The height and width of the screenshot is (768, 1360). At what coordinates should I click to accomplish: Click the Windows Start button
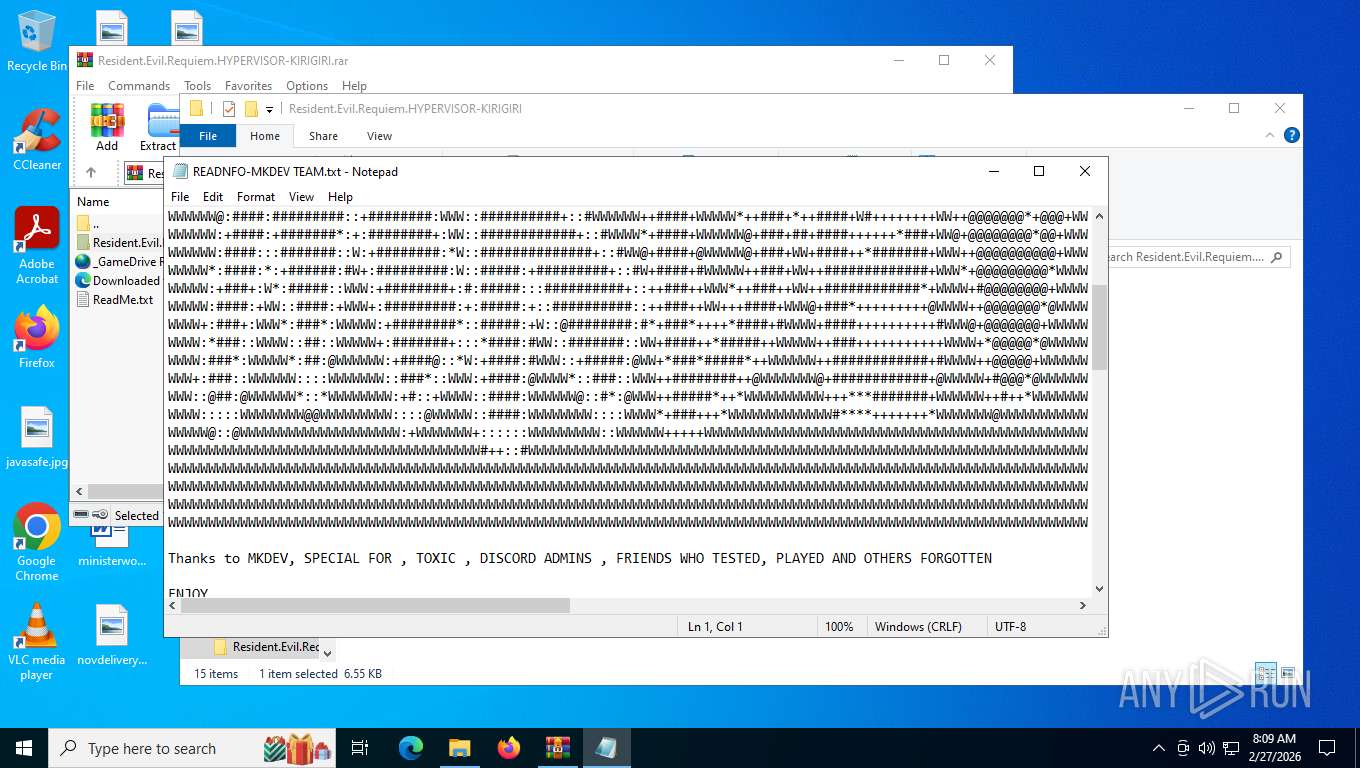pyautogui.click(x=24, y=748)
